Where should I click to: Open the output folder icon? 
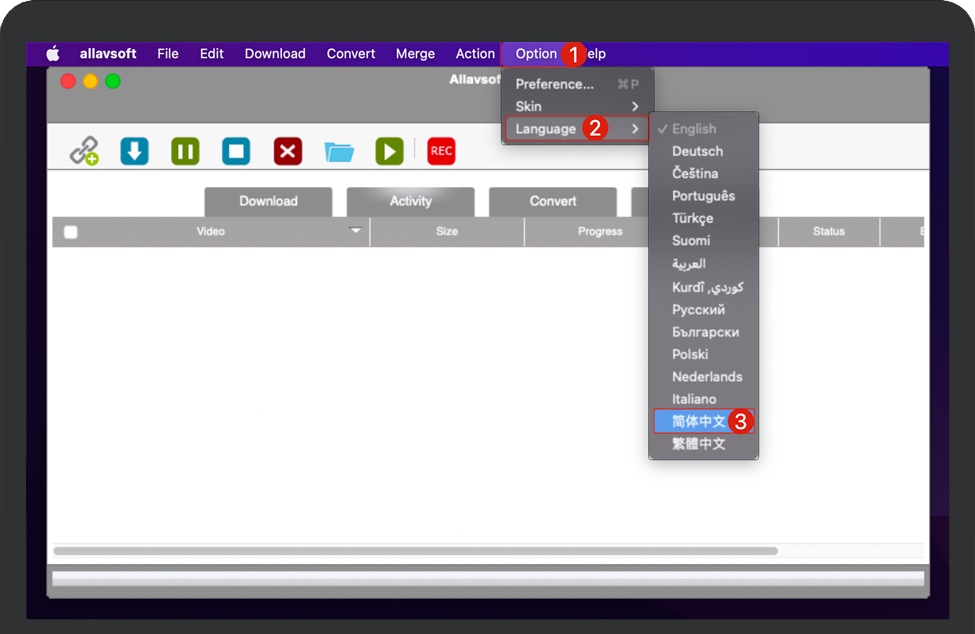[339, 151]
